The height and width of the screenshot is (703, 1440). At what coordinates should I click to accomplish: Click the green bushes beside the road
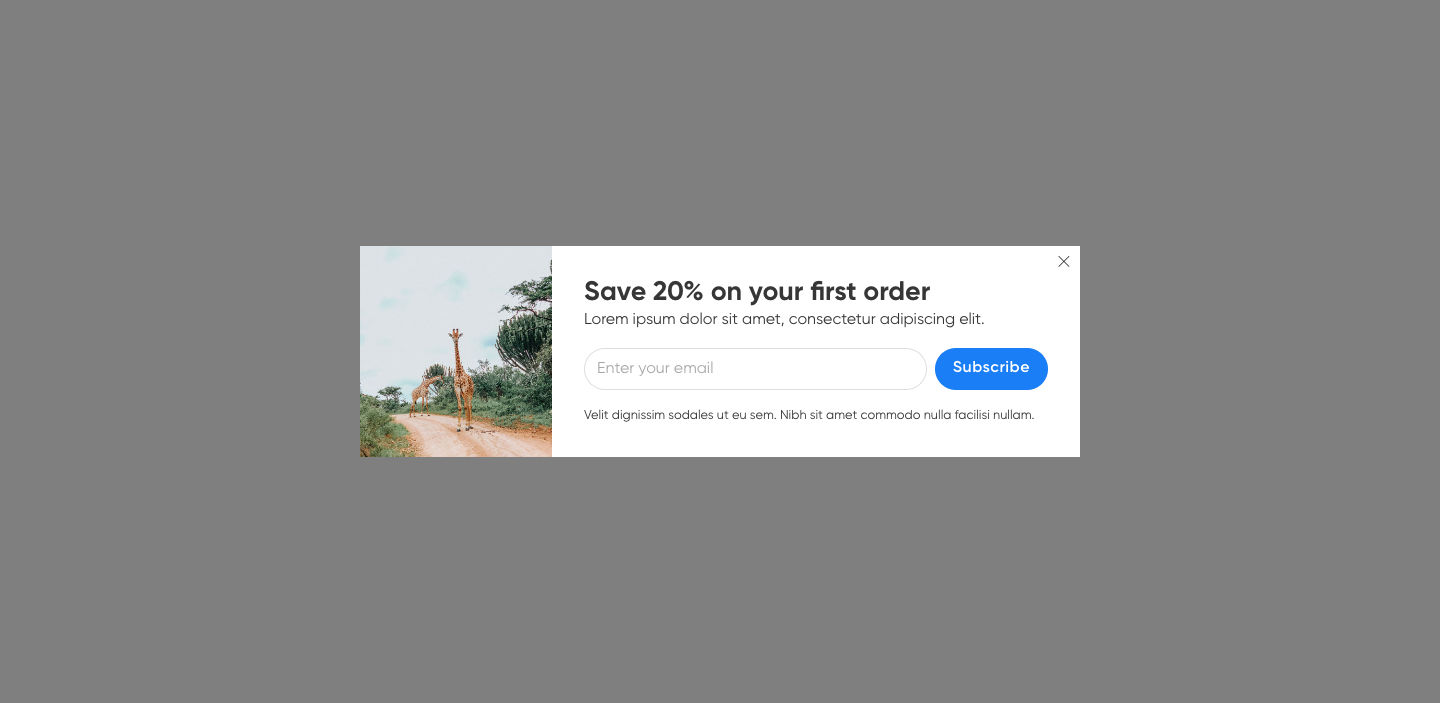512,395
